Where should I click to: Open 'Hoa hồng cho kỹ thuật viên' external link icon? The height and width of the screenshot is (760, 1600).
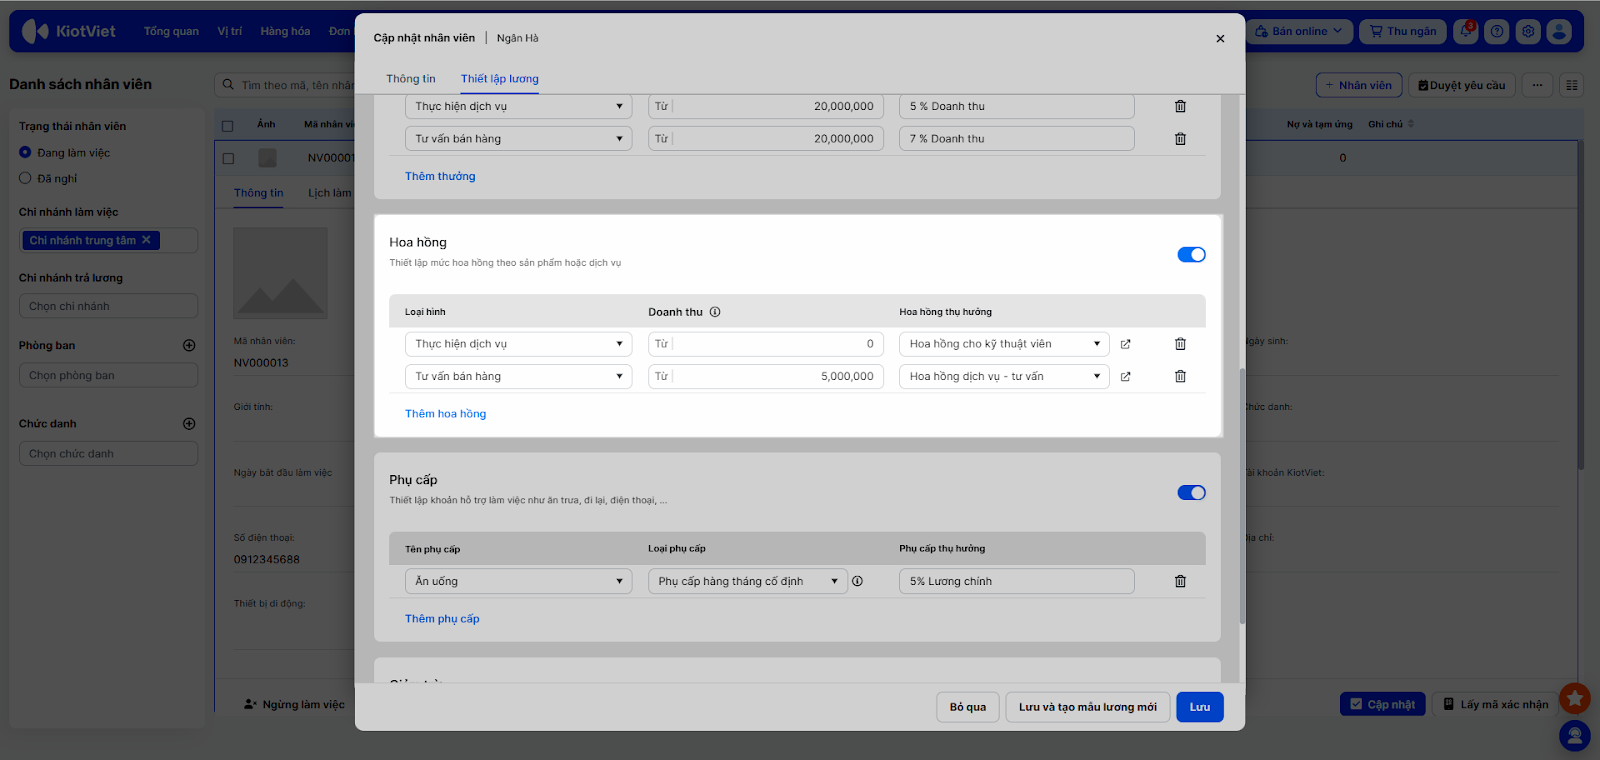click(x=1125, y=344)
